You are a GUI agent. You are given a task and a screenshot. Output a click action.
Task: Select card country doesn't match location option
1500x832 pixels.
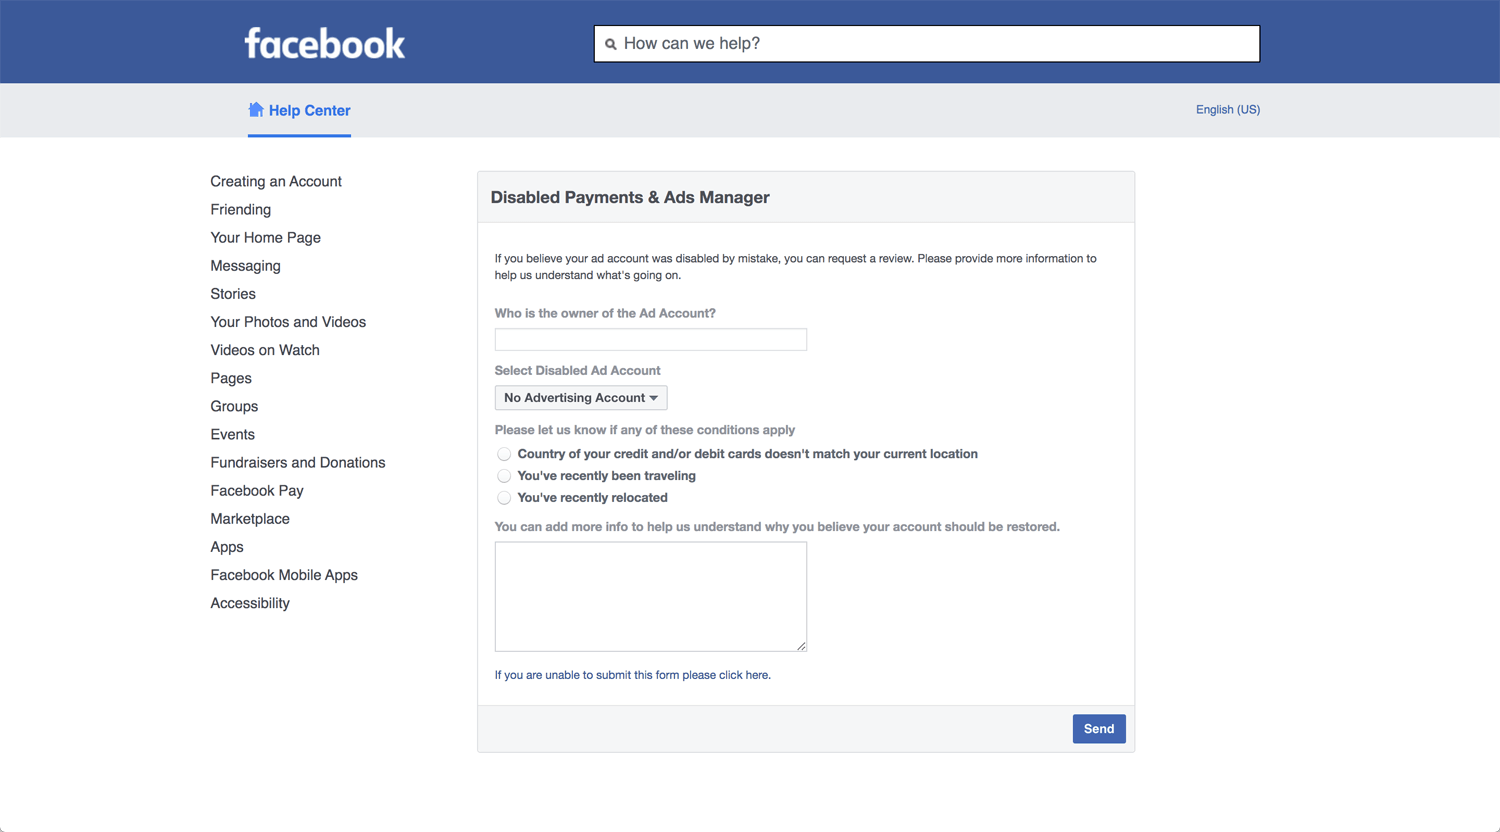(504, 454)
